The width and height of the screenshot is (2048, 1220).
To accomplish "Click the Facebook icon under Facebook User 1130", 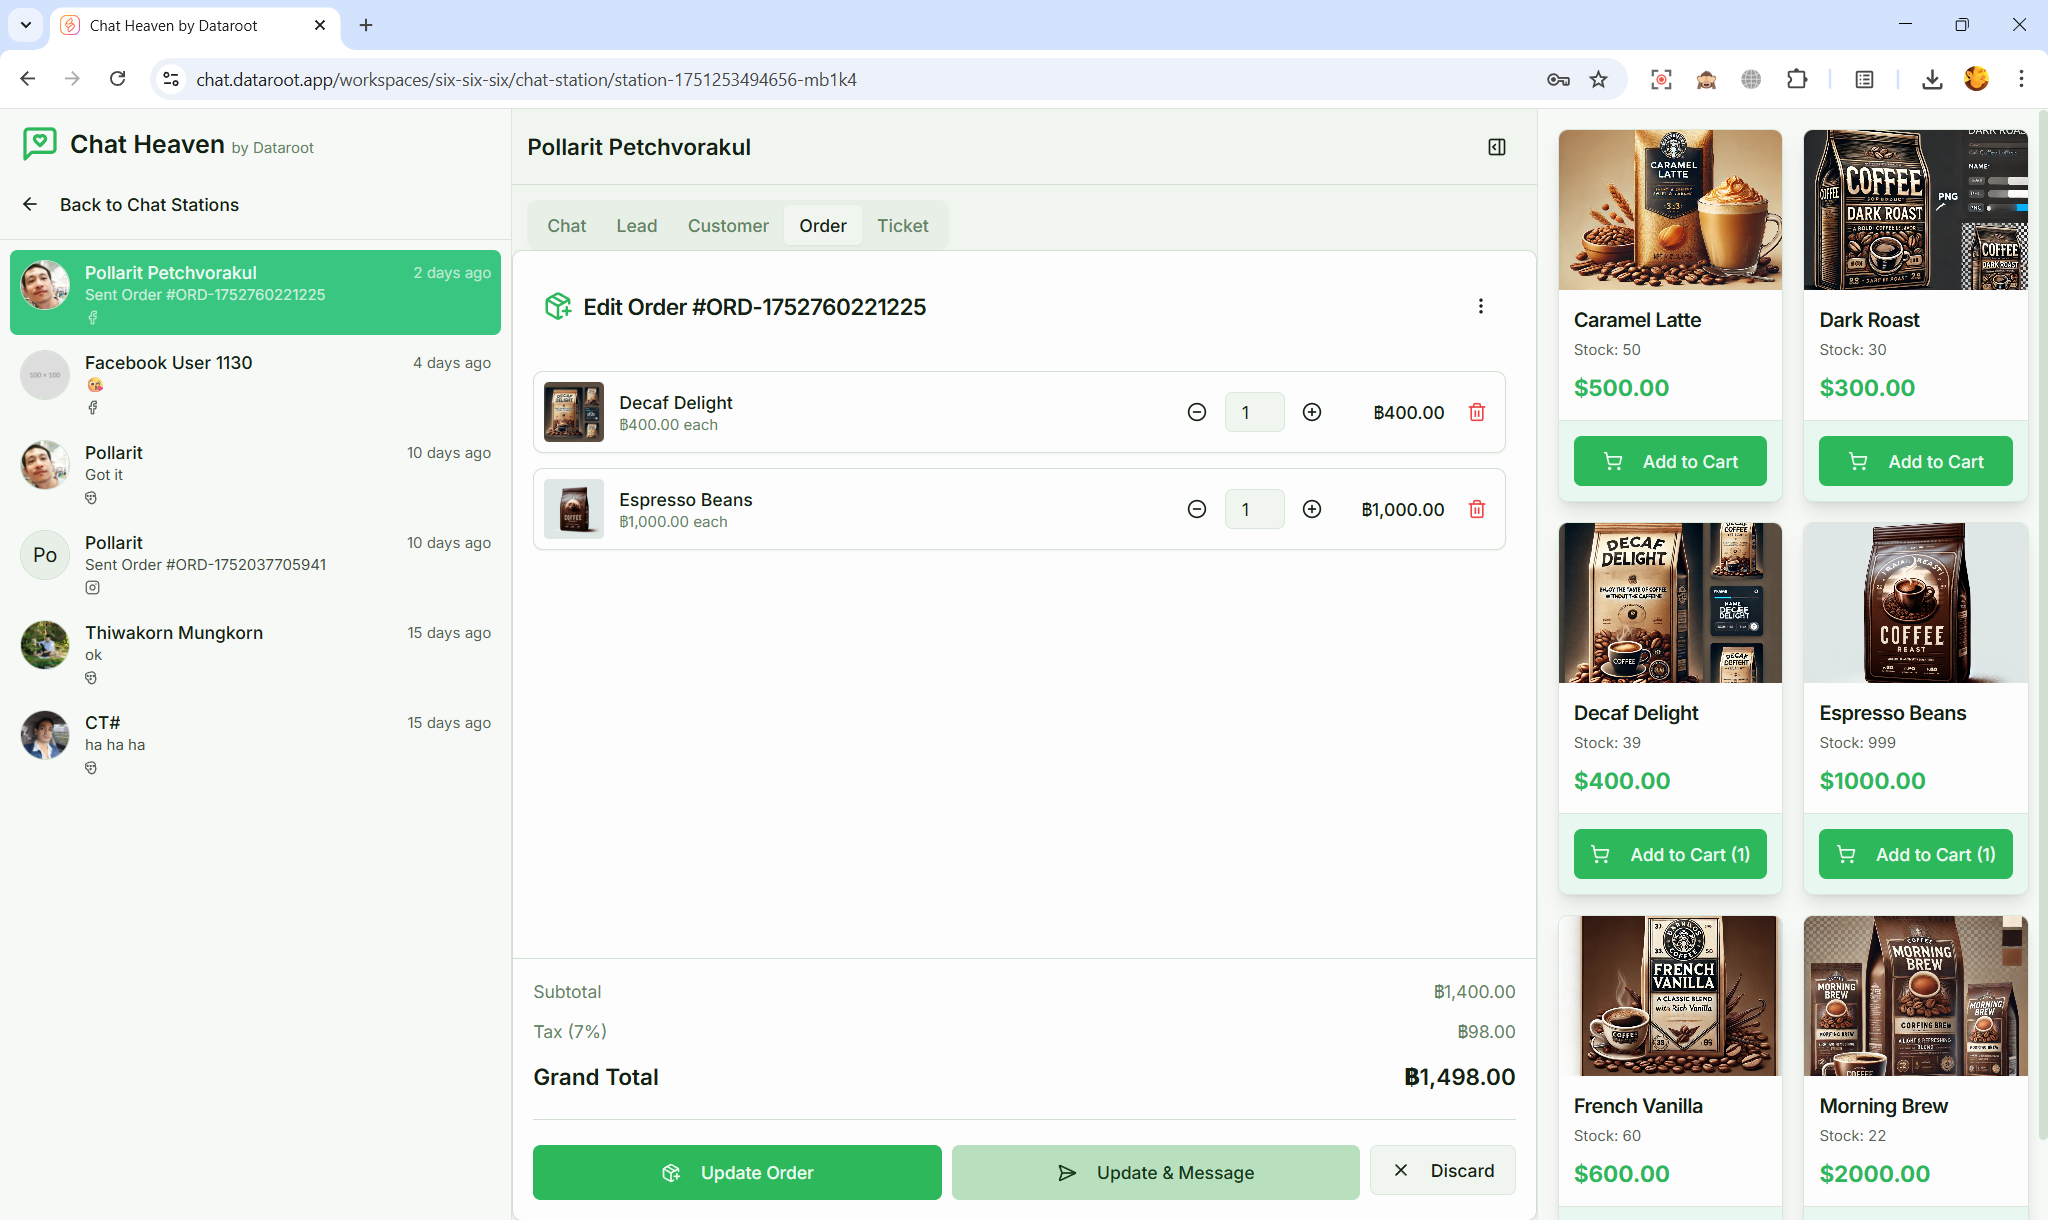I will coord(93,407).
